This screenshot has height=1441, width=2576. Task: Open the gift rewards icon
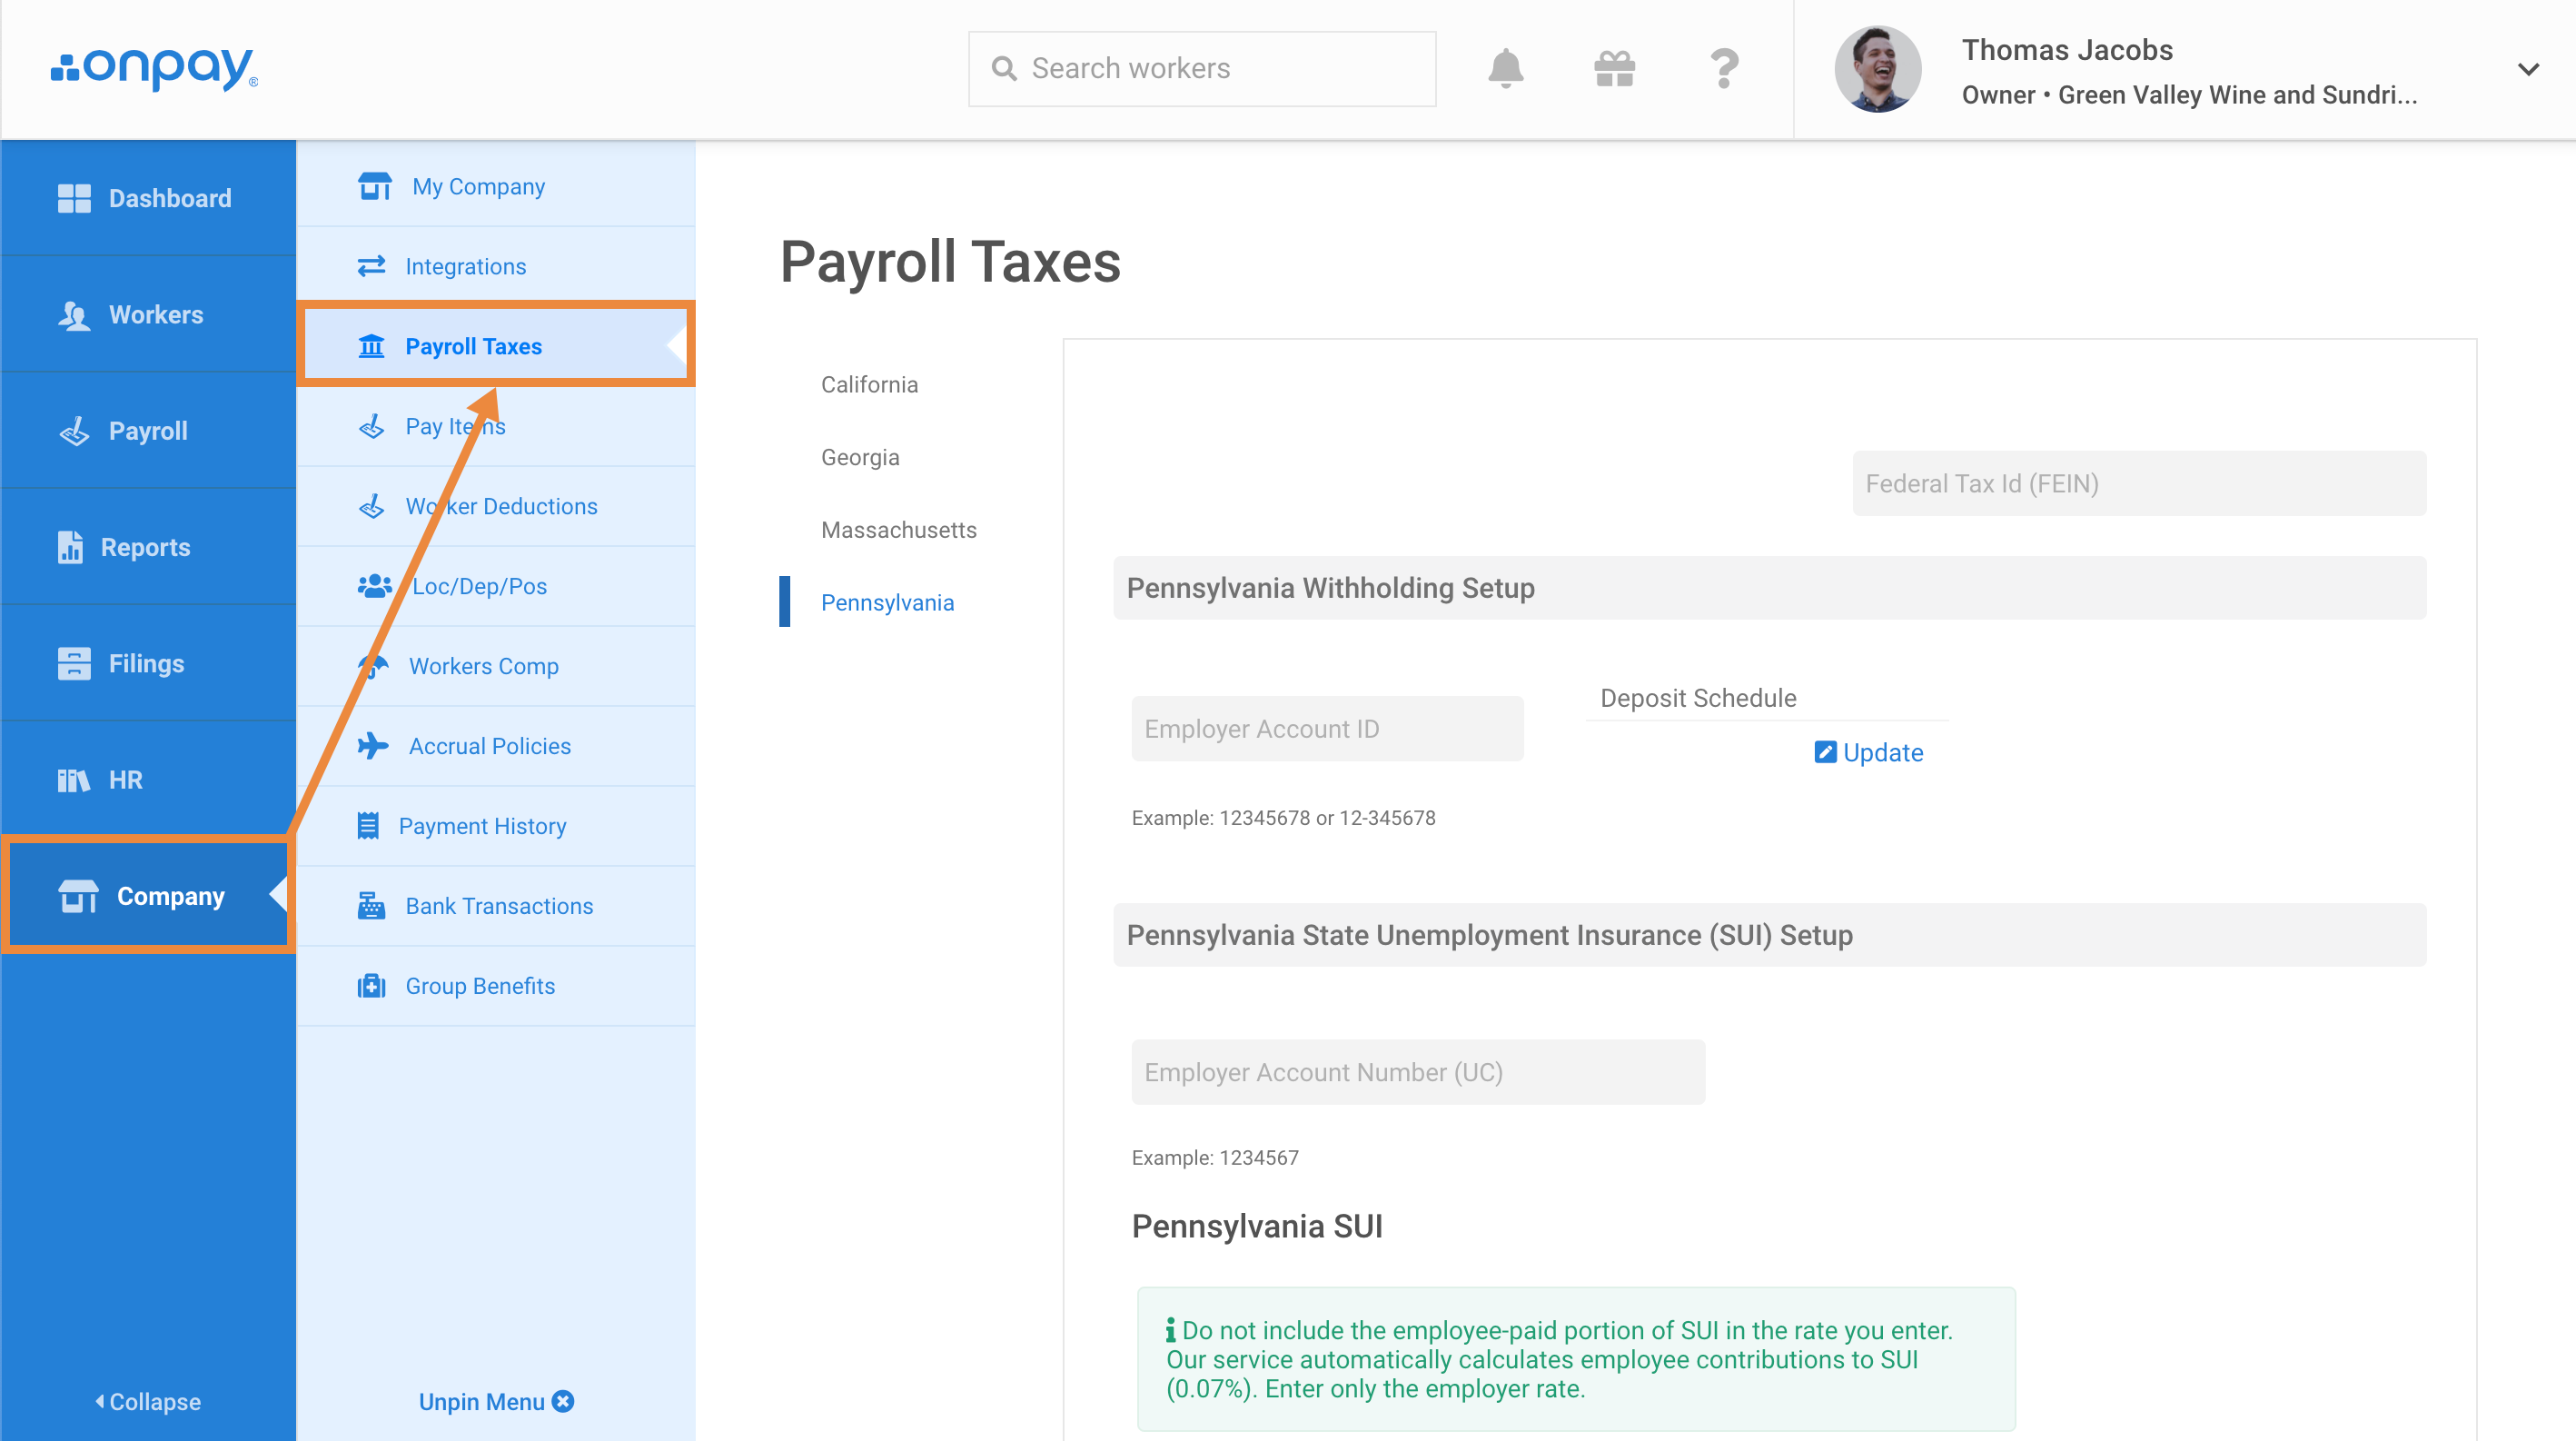pyautogui.click(x=1614, y=68)
